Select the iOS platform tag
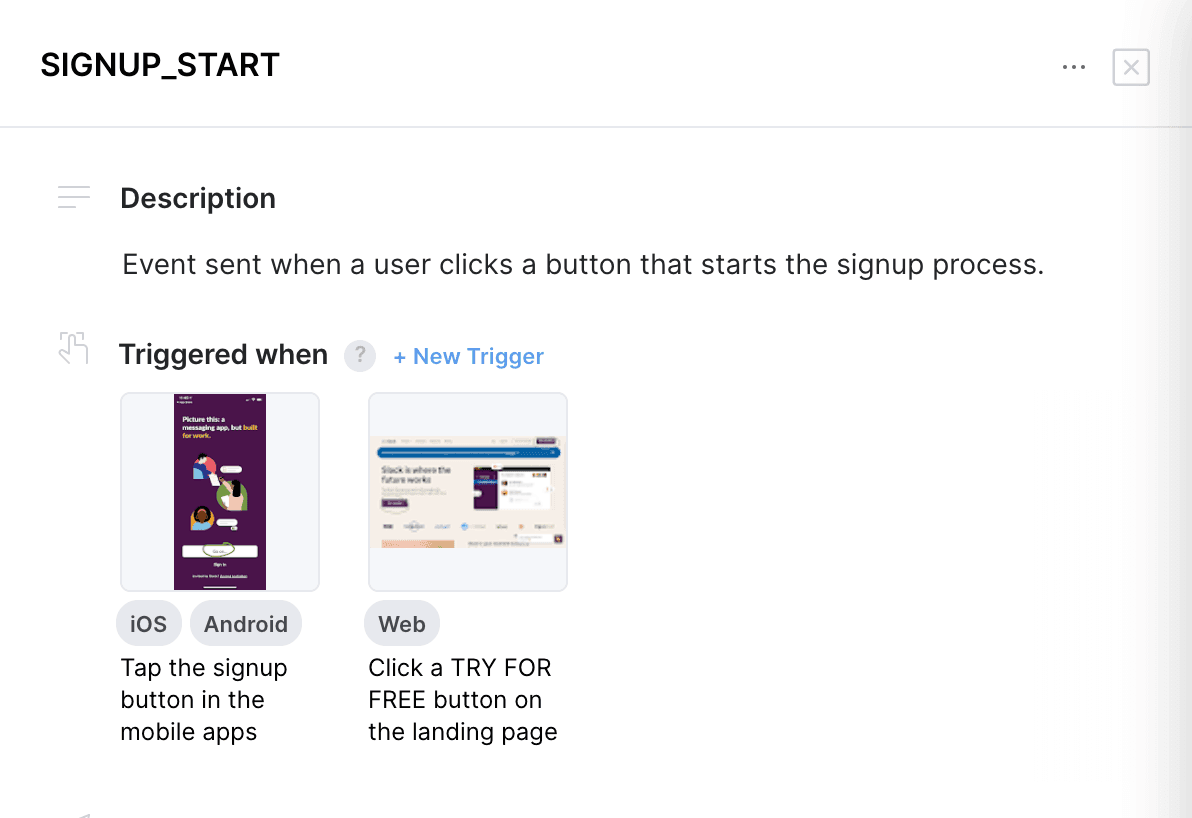 pyautogui.click(x=149, y=624)
